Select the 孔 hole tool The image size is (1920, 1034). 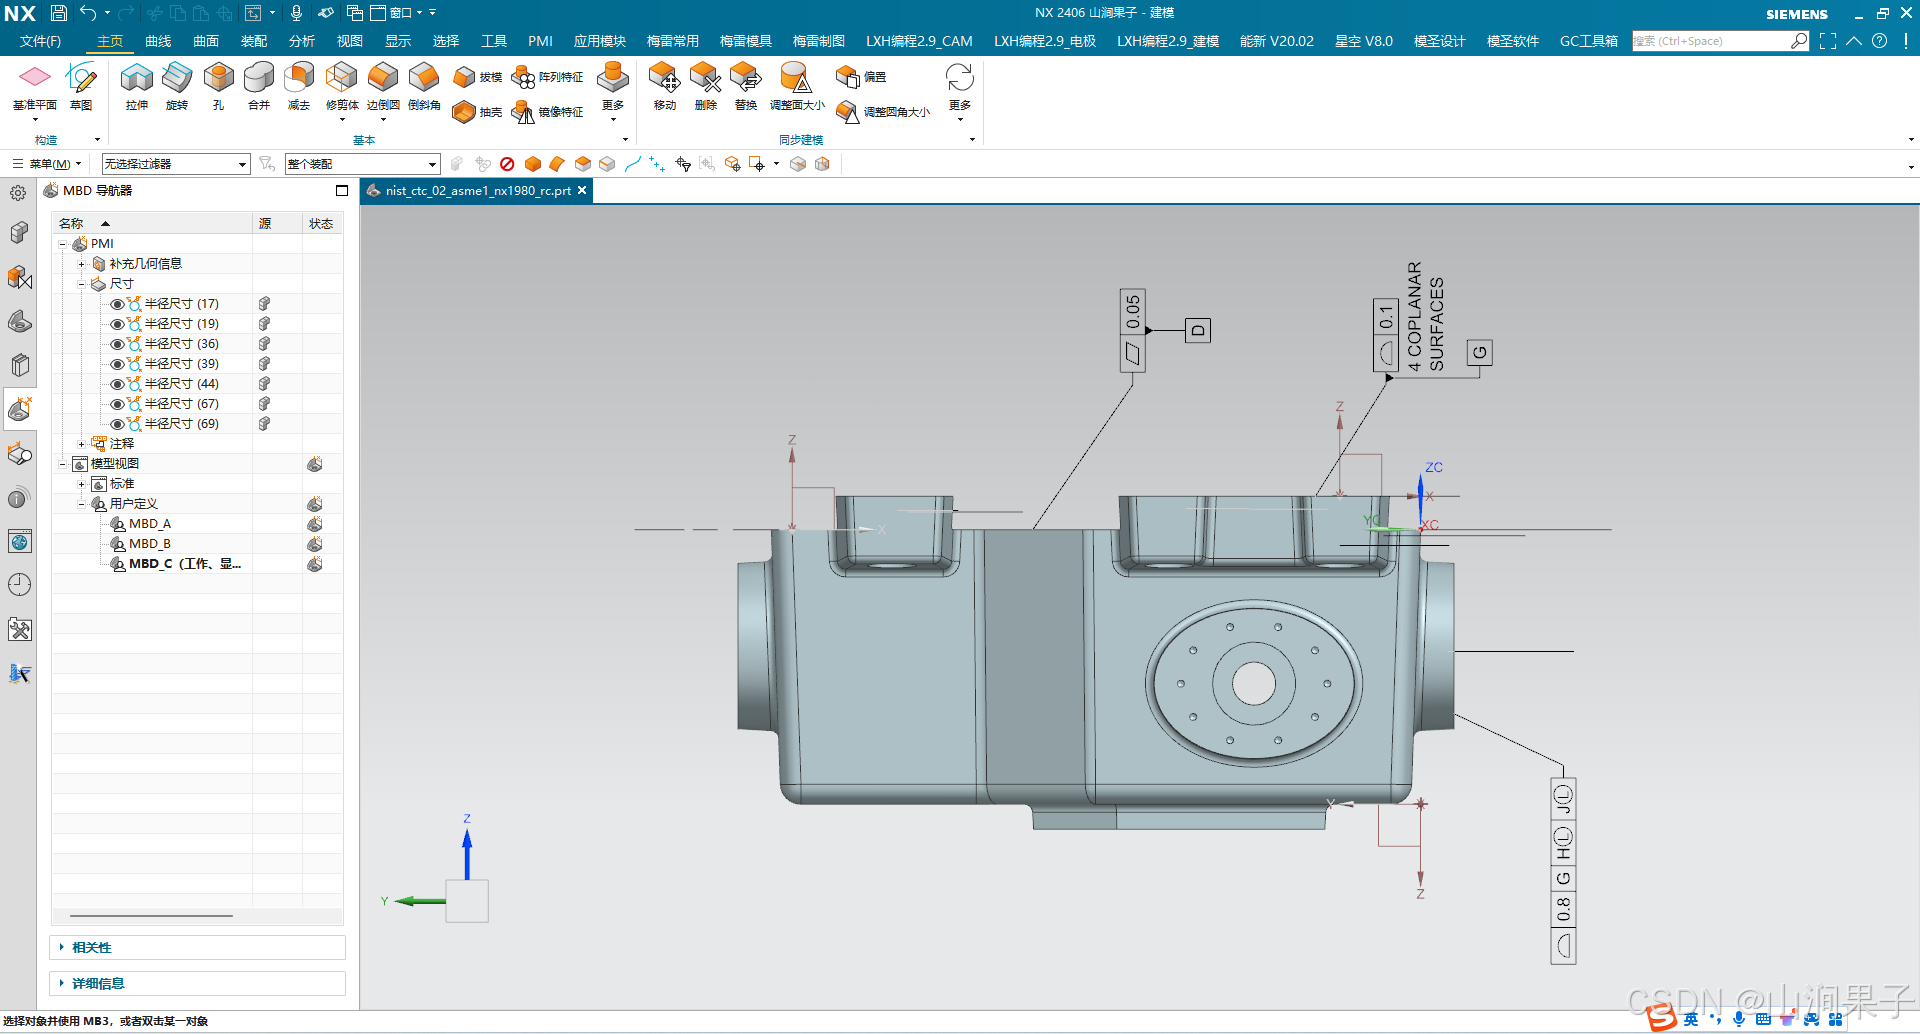[218, 86]
